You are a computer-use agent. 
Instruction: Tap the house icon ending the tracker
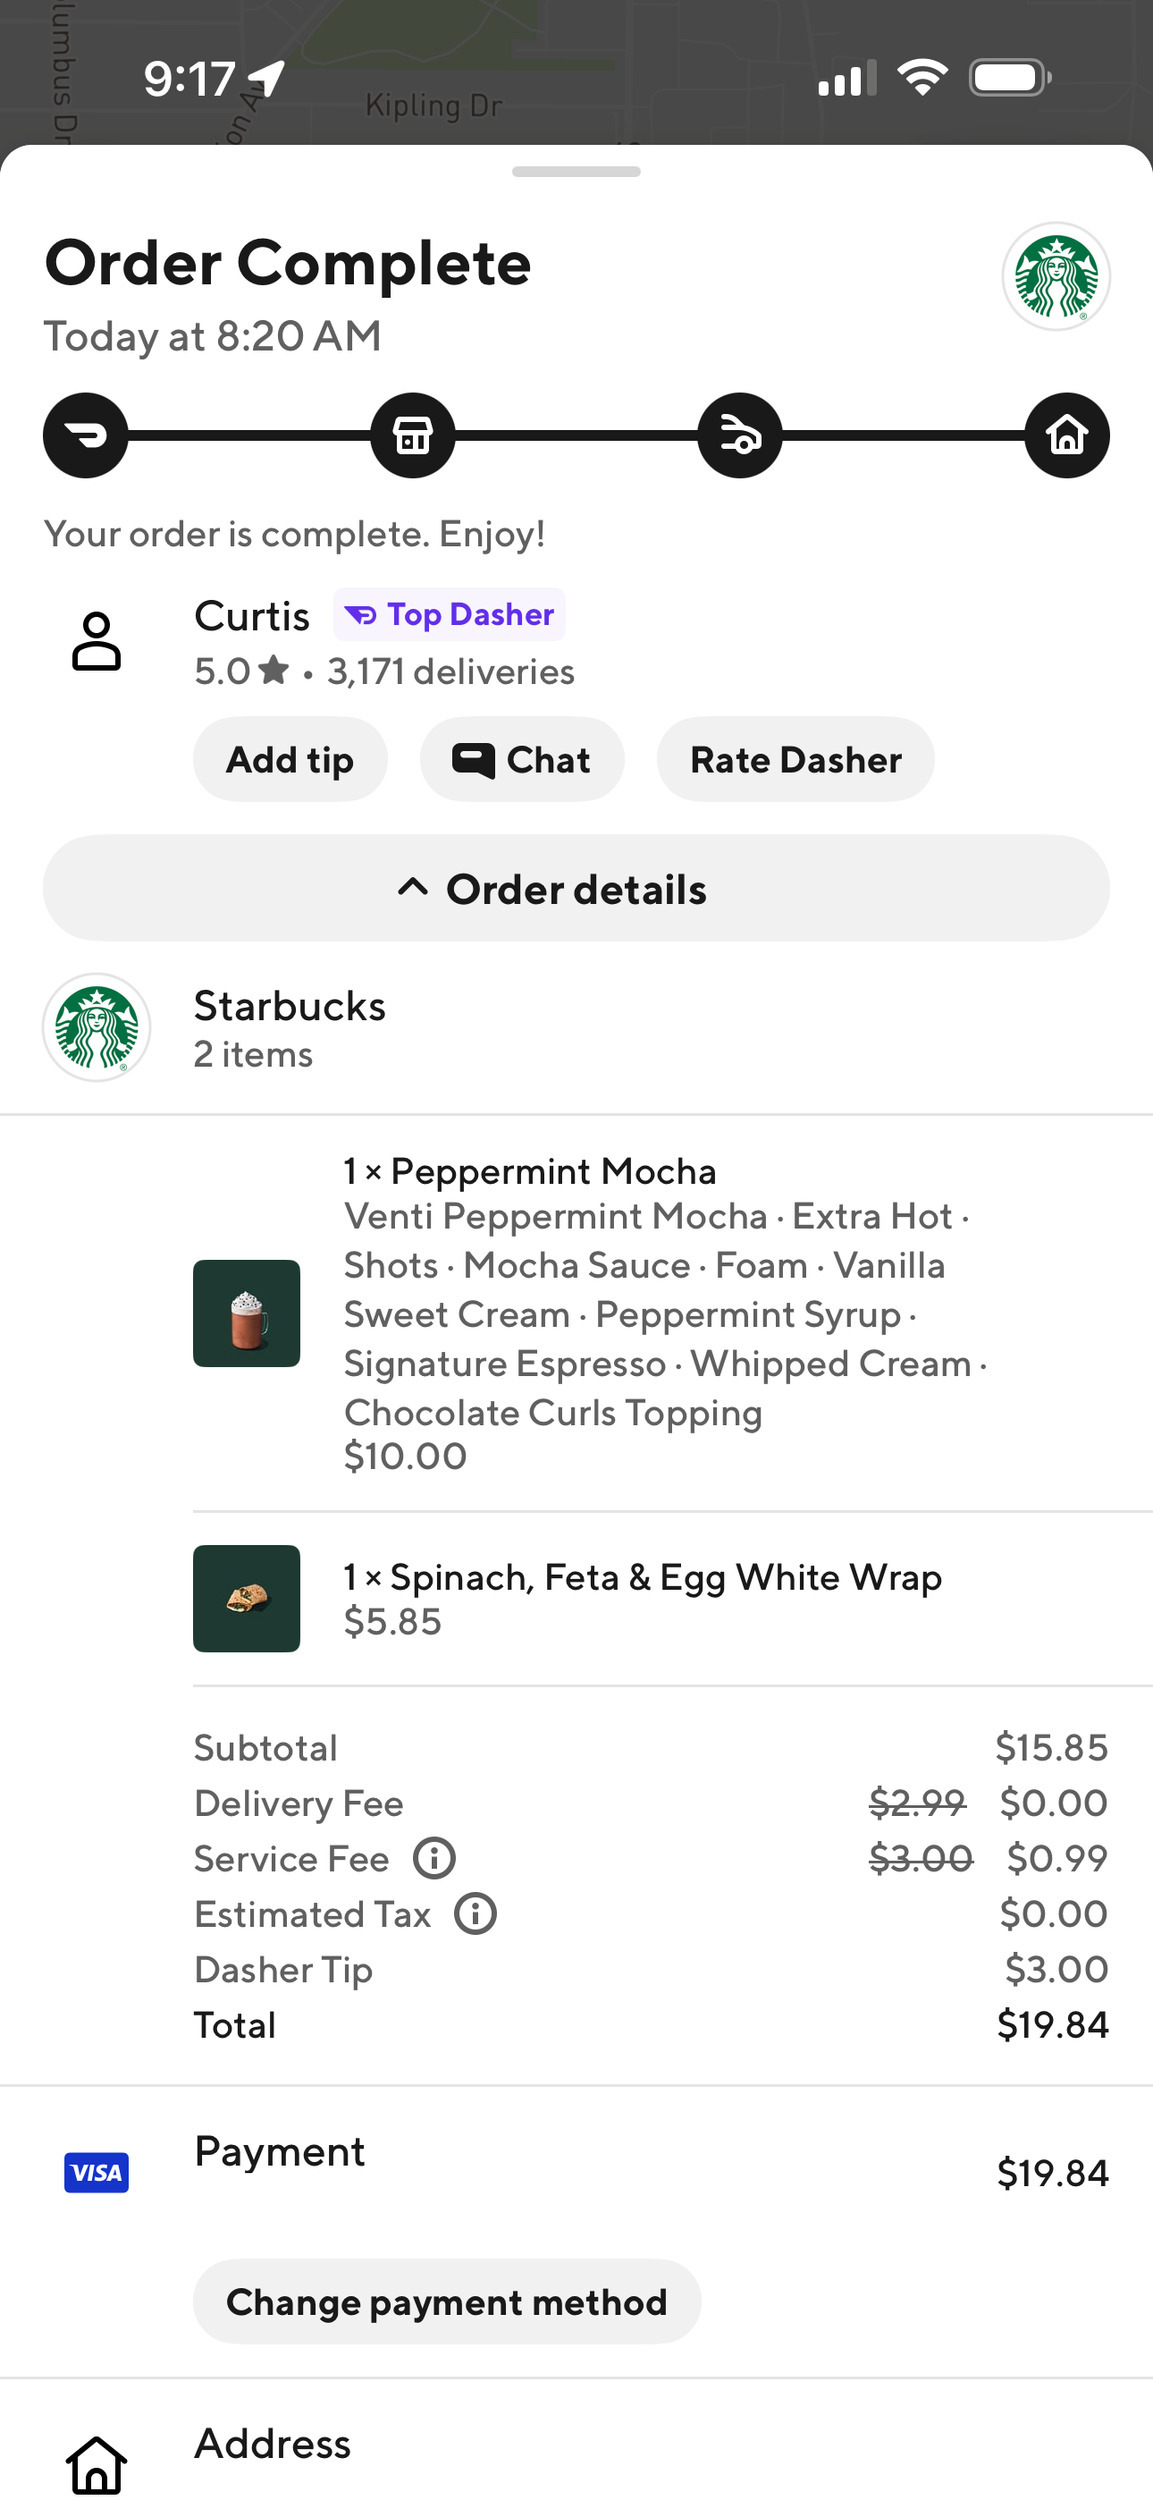pos(1067,436)
